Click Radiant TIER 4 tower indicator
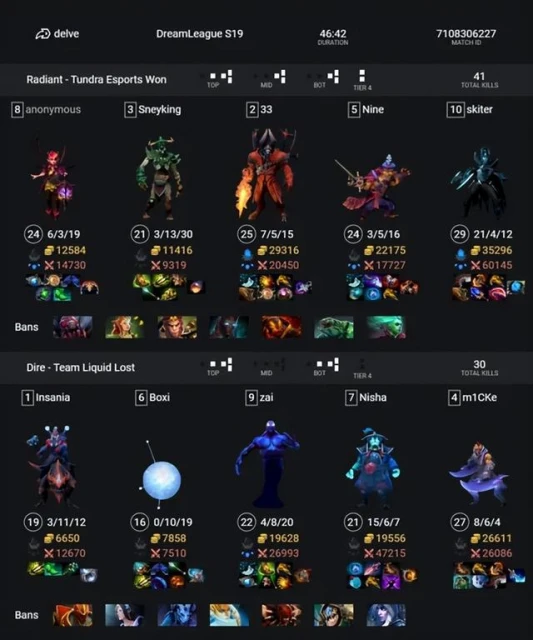533x640 pixels. (x=362, y=79)
